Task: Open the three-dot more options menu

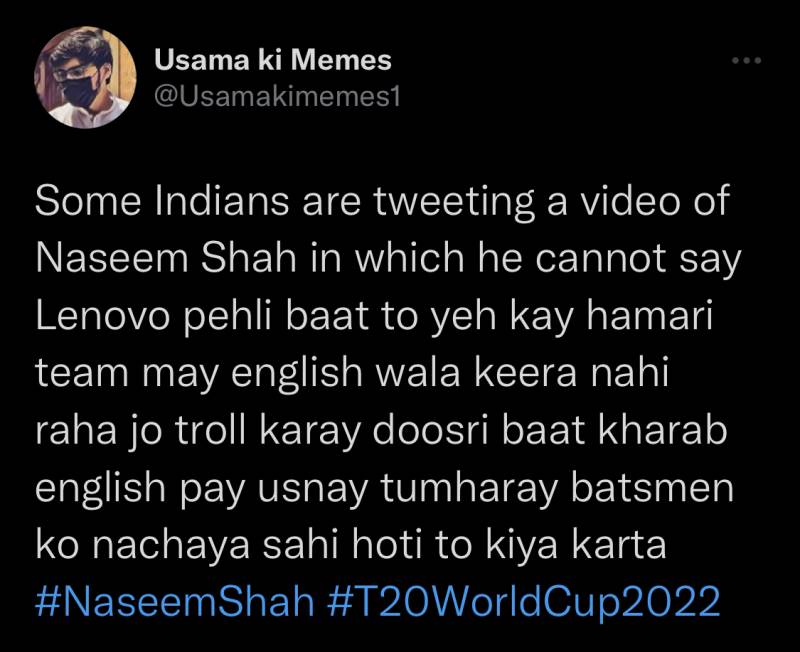Action: tap(746, 60)
